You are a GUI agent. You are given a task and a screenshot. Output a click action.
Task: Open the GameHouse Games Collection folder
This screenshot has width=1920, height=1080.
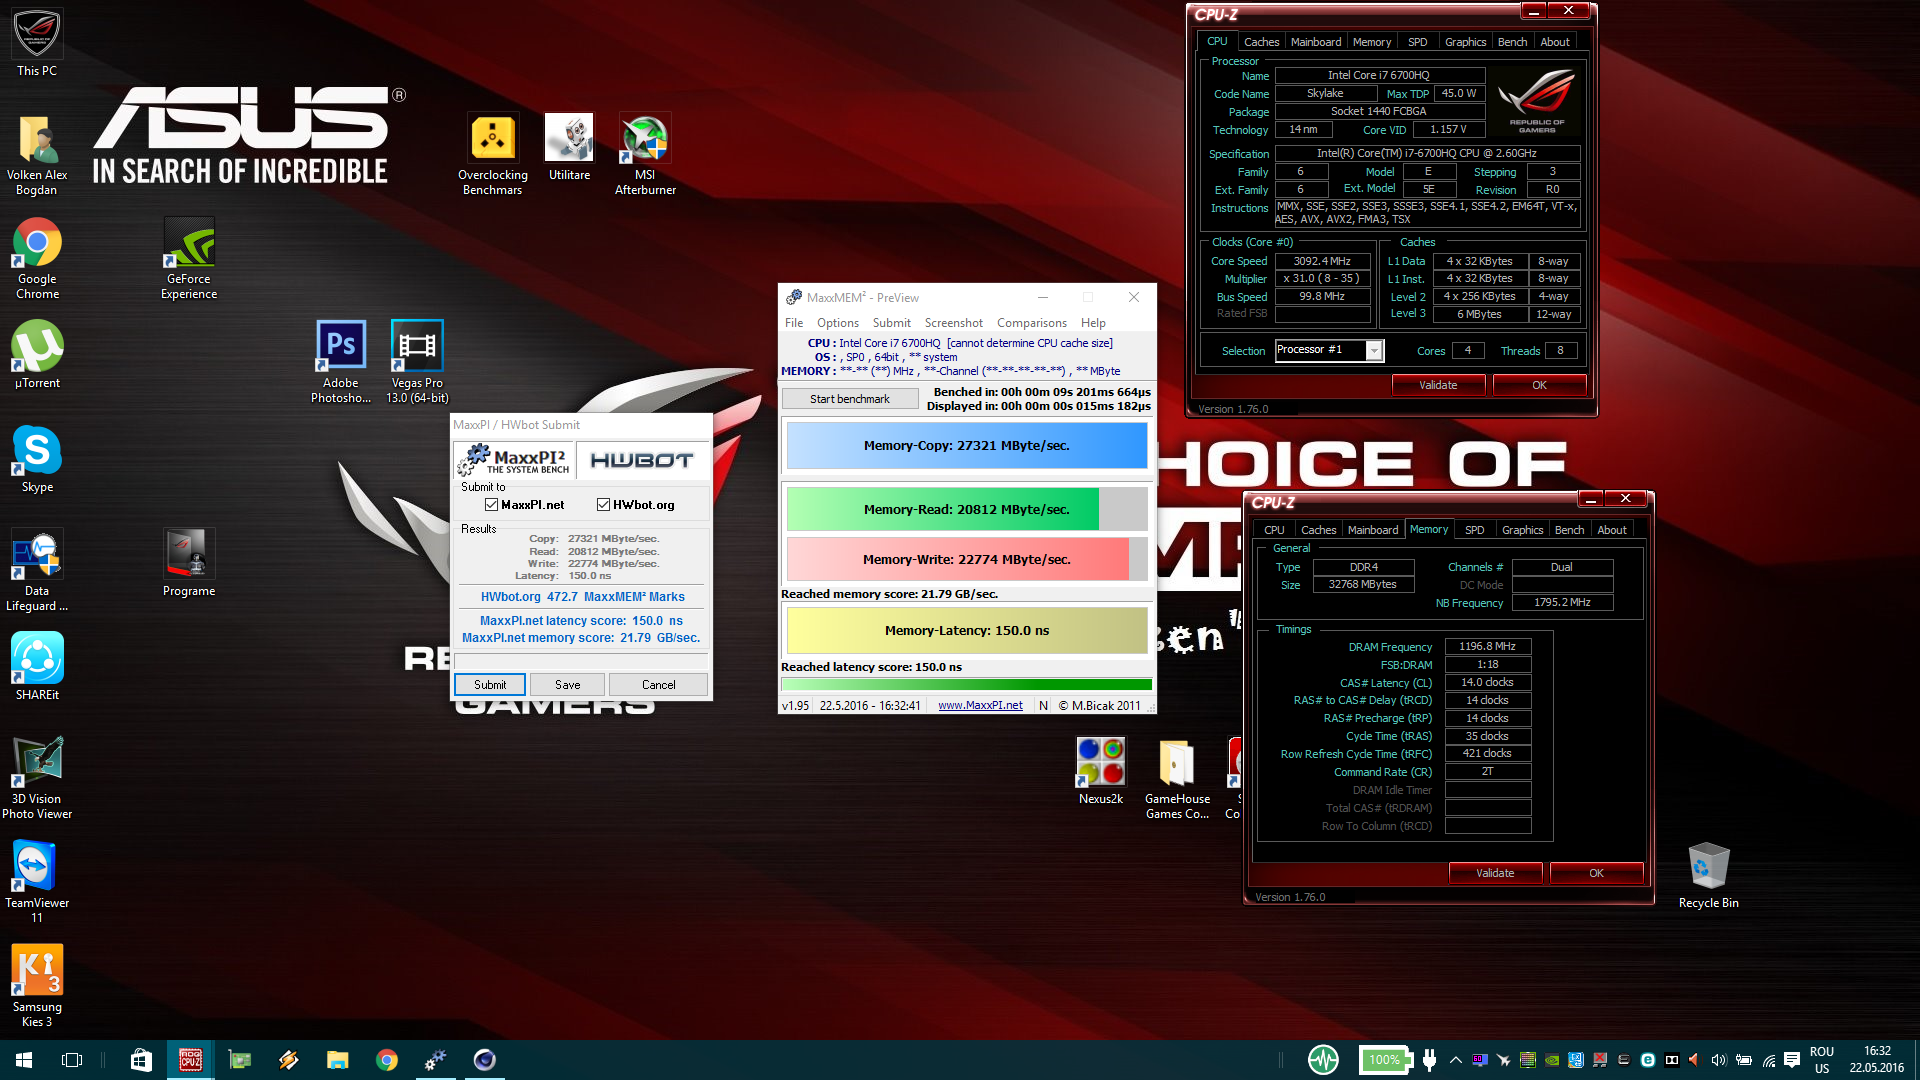(x=1177, y=778)
